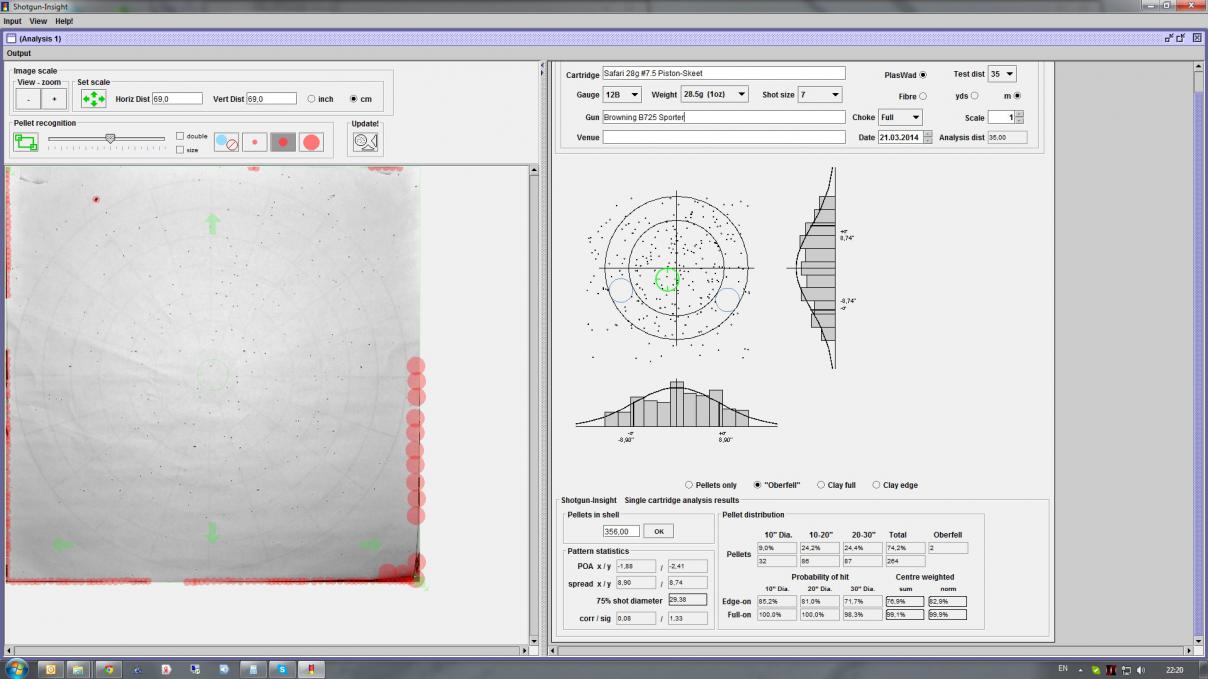Select the blue circle eraser pellet tool
1208x679 pixels.
click(226, 142)
